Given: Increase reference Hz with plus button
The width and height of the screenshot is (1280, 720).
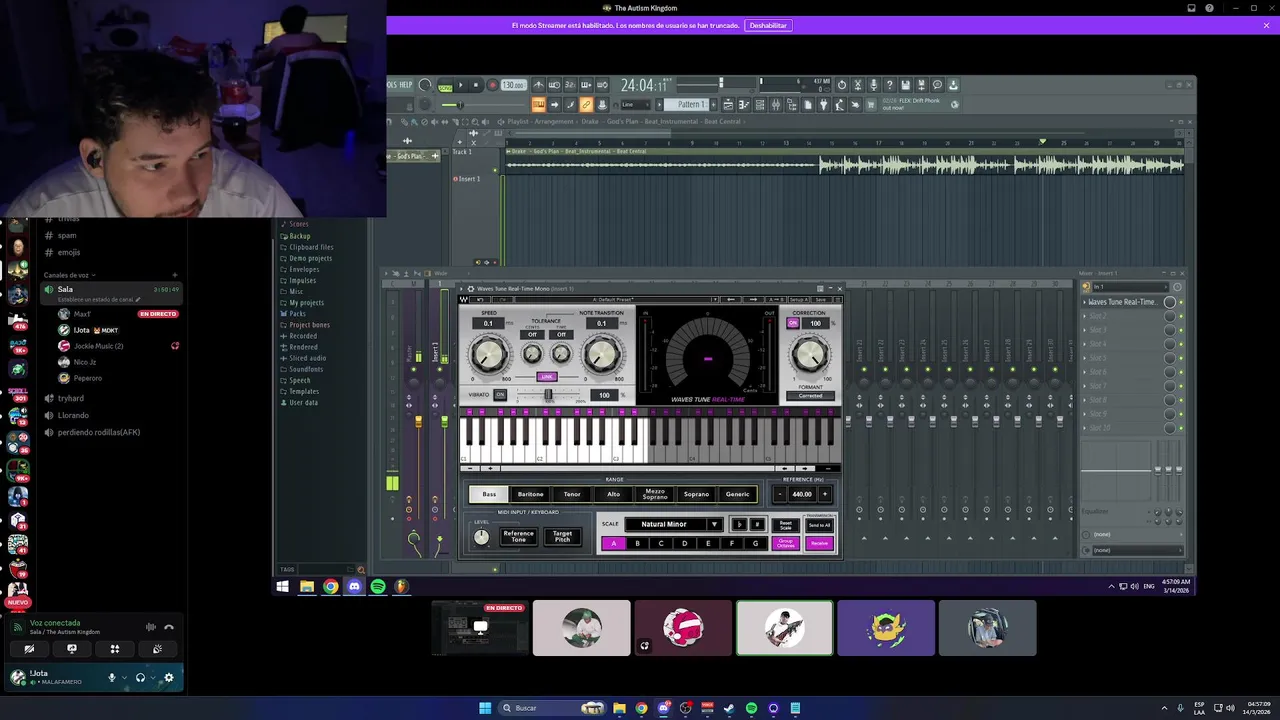Looking at the screenshot, I should pos(825,494).
